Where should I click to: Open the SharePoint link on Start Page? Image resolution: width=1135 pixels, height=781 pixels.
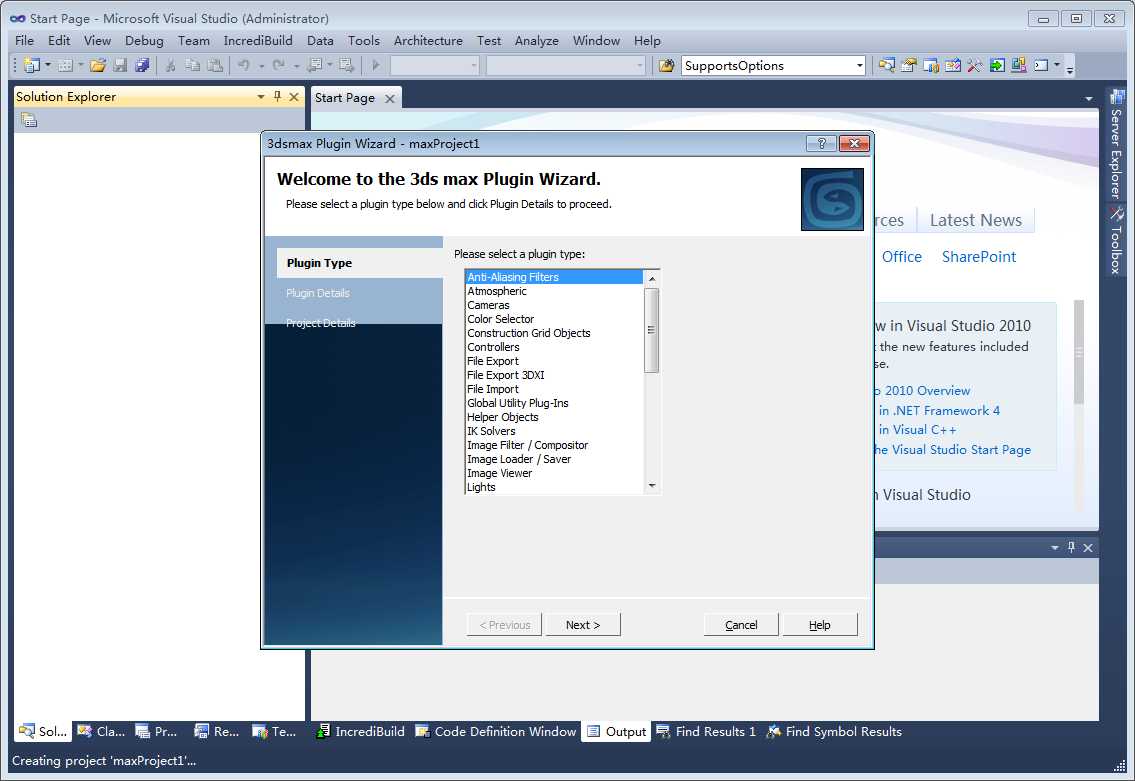[x=979, y=256]
